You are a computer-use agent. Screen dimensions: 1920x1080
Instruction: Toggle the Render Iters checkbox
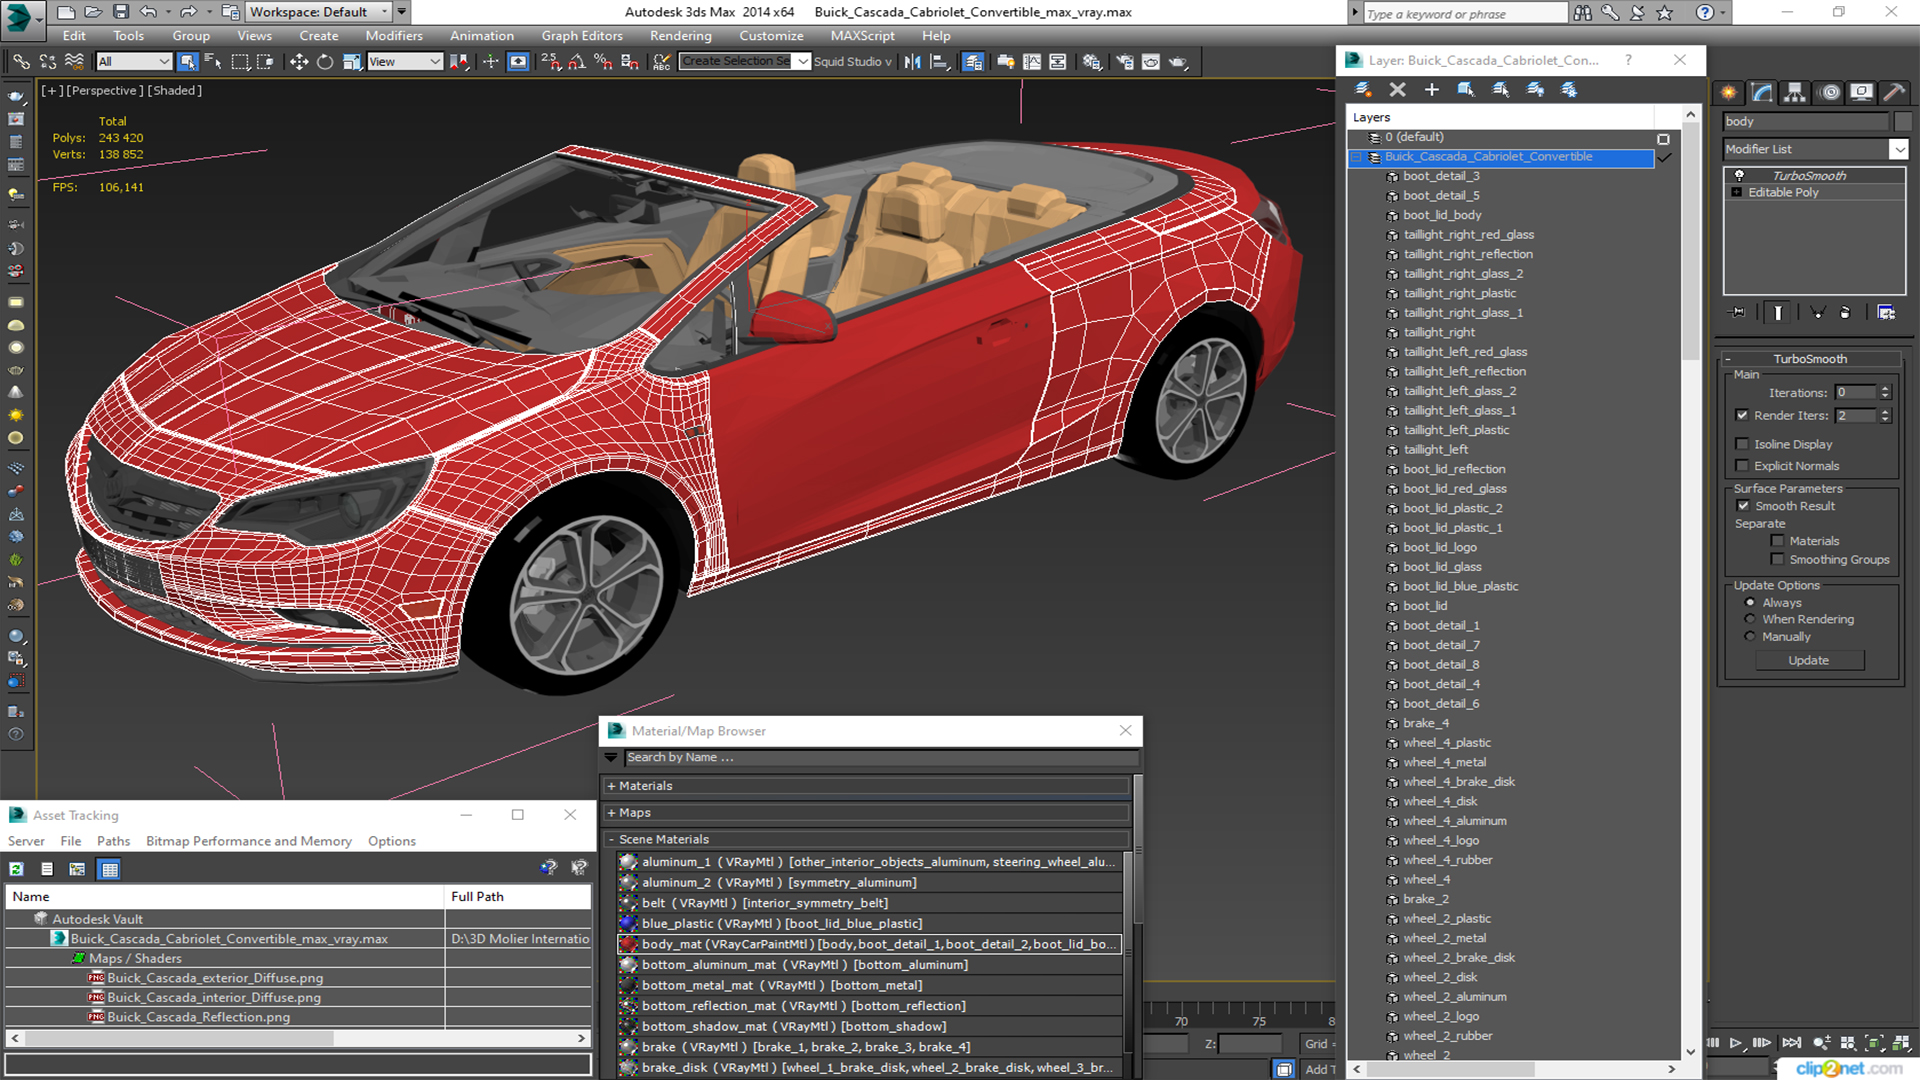[x=1742, y=415]
